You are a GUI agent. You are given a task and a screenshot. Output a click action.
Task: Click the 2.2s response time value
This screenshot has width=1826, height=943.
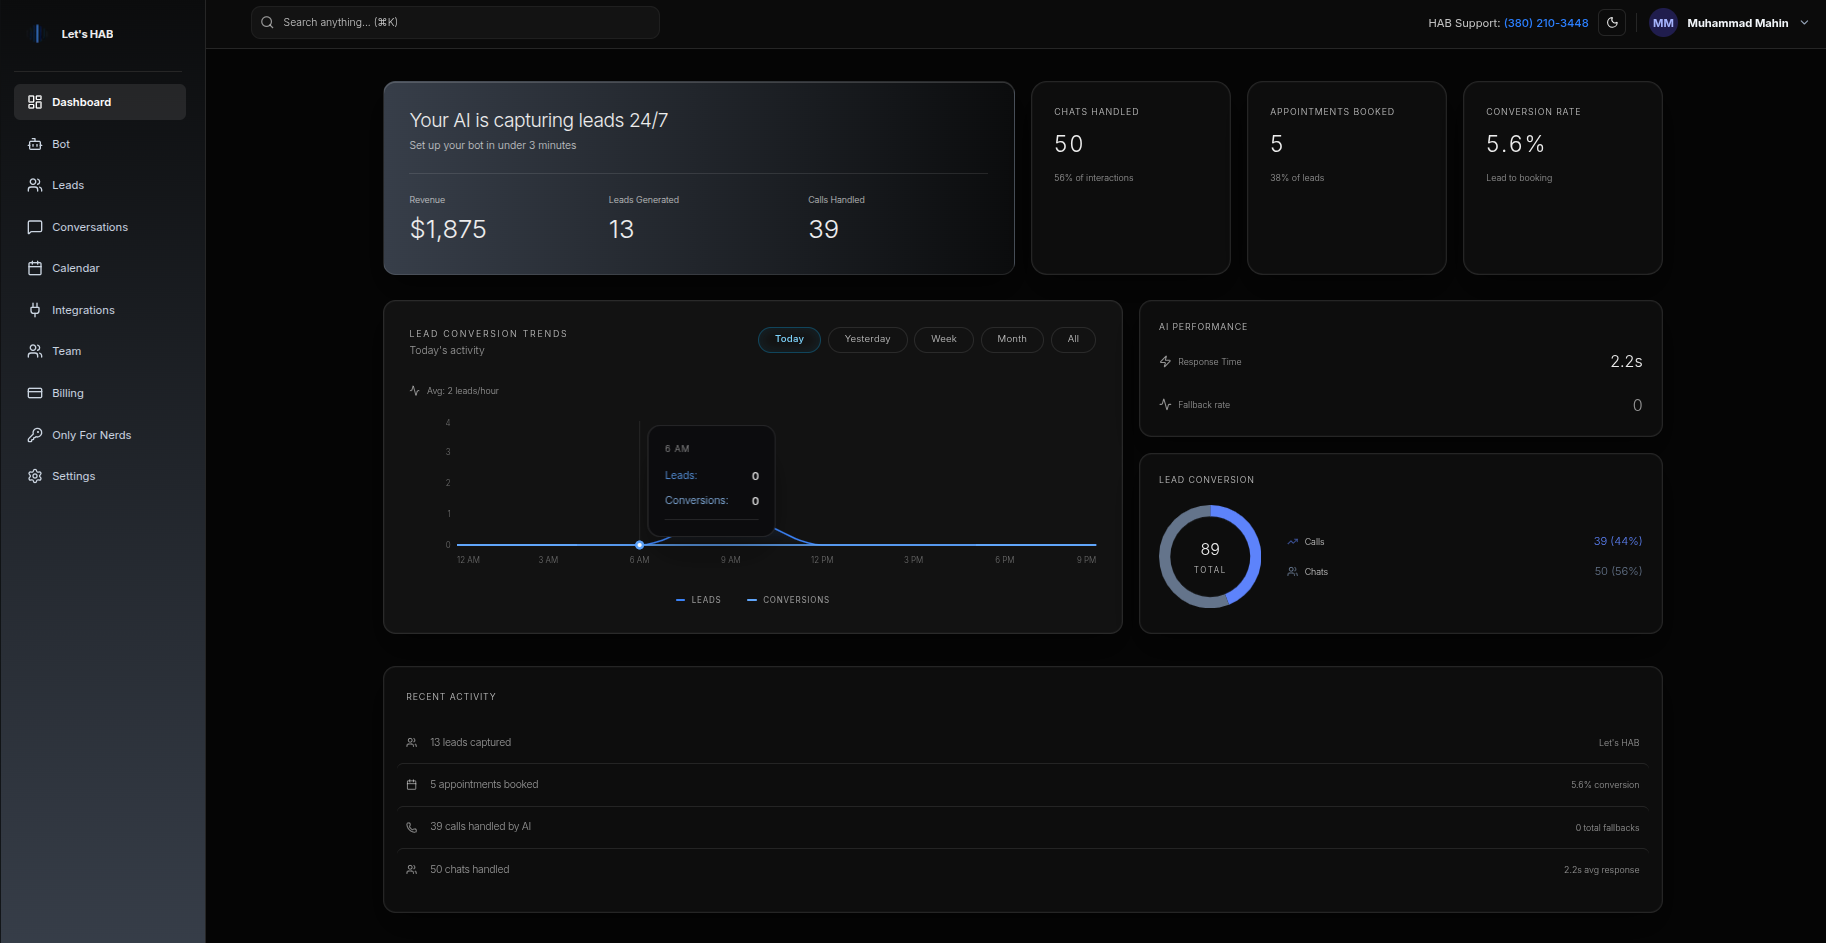[1626, 361]
